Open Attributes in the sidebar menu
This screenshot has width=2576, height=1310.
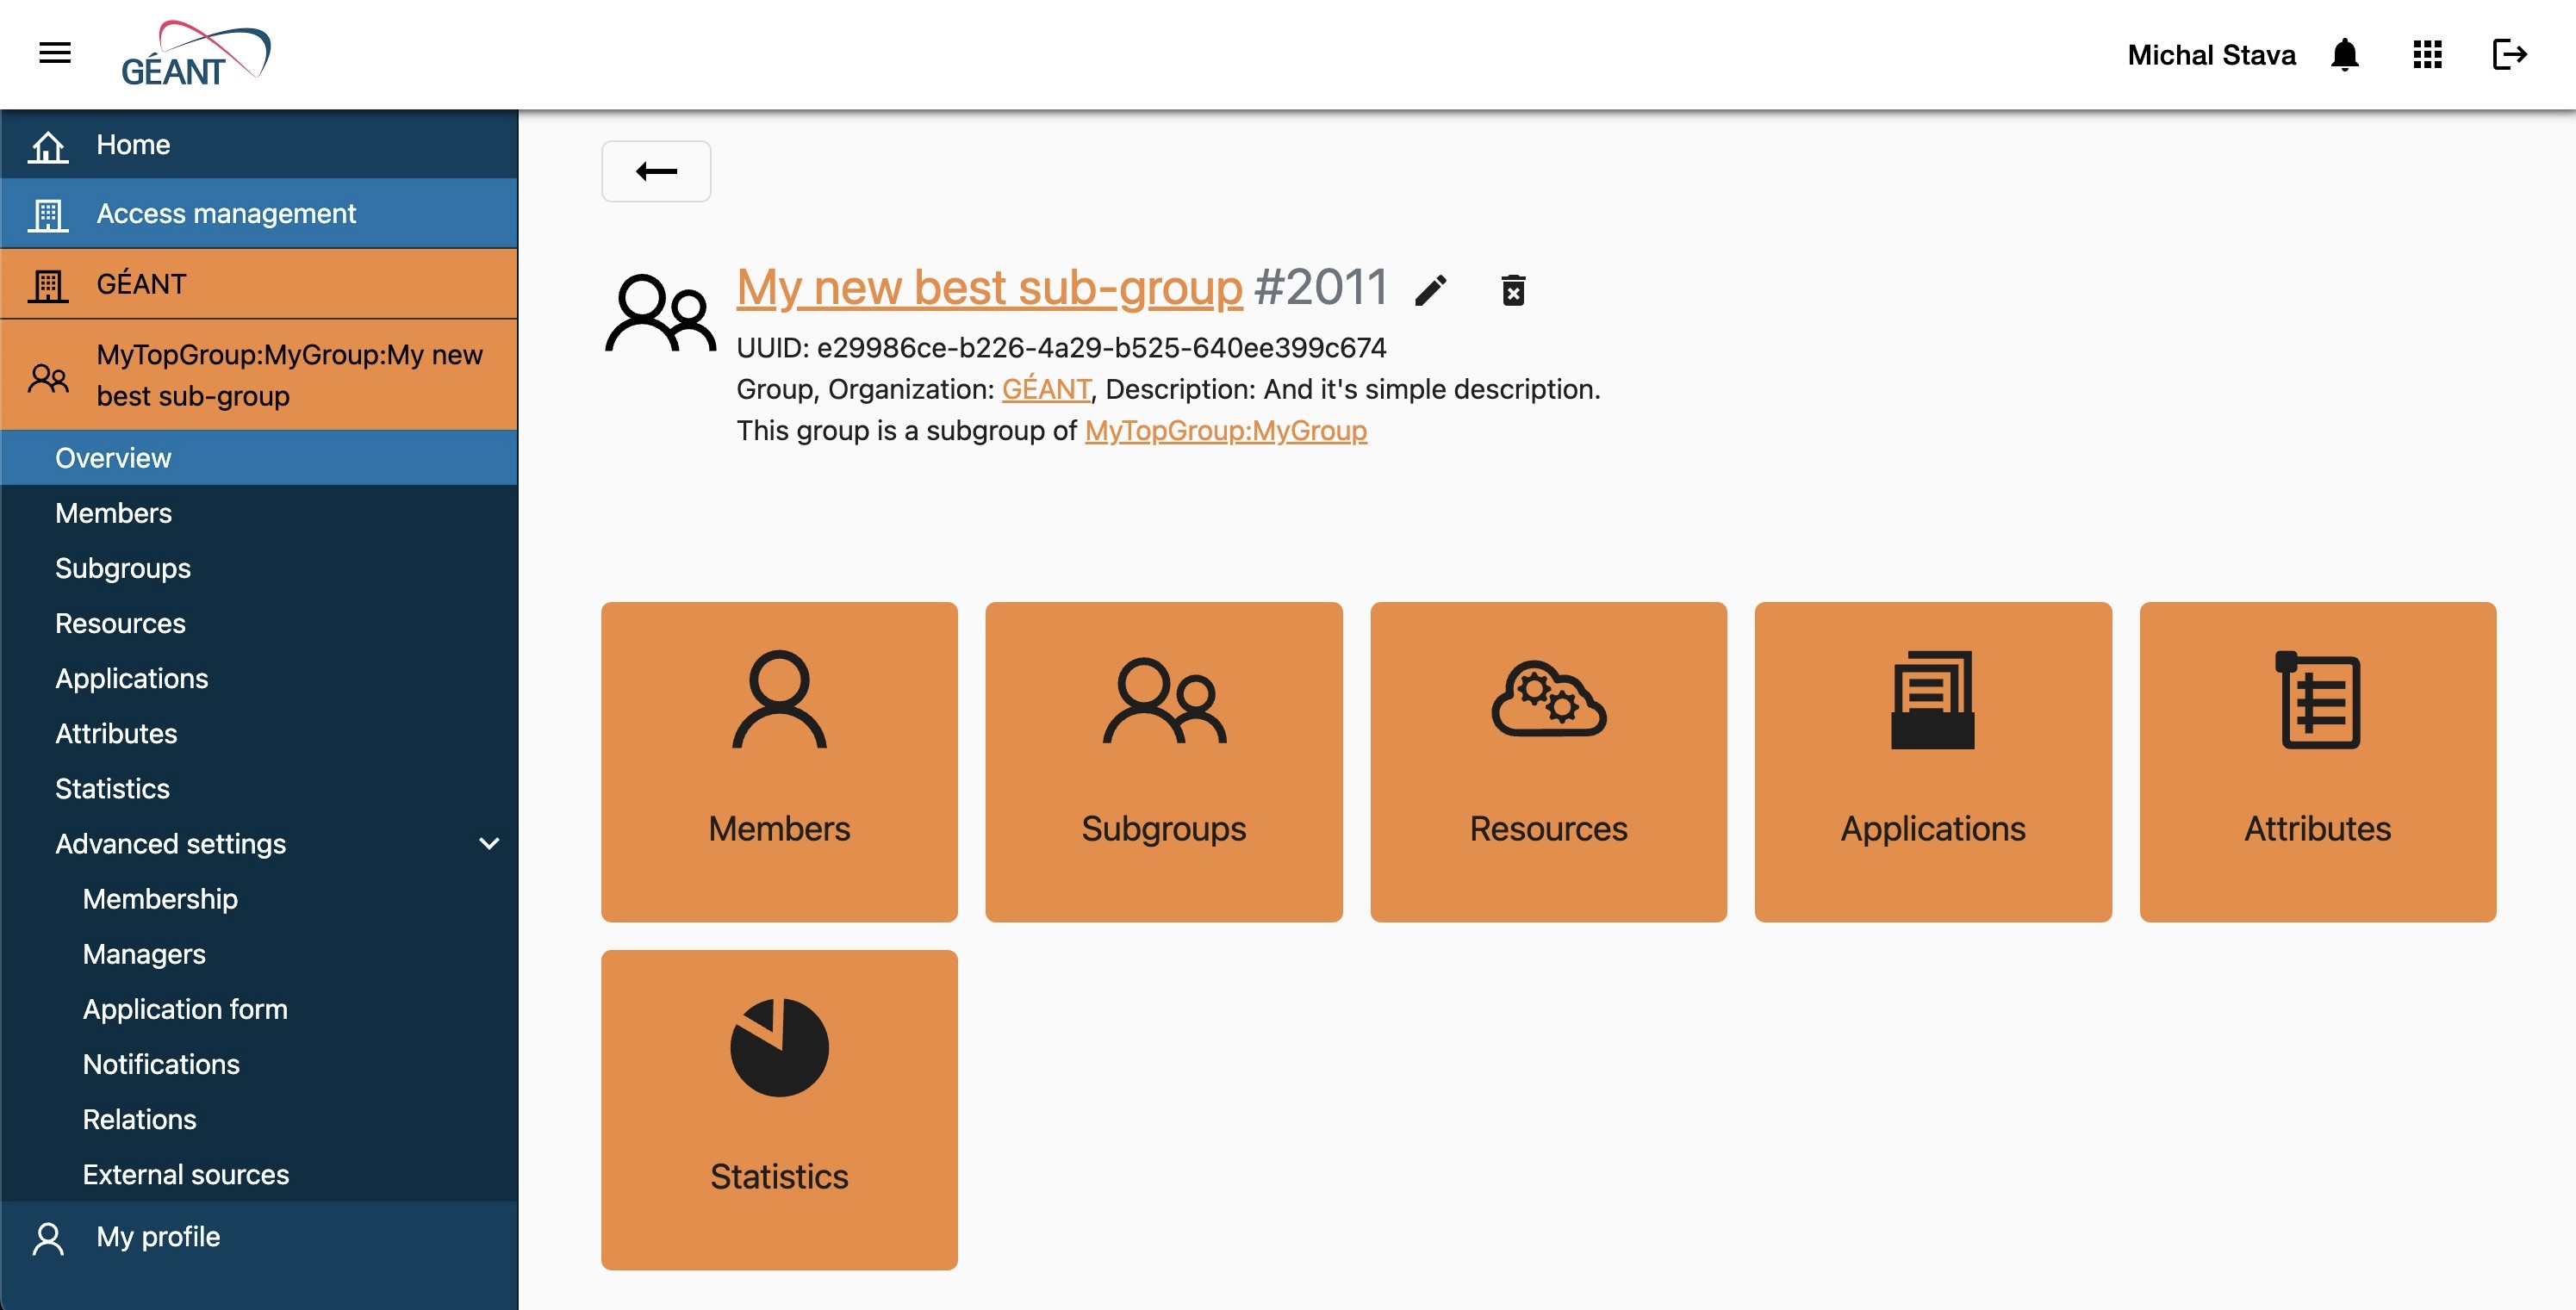point(259,733)
